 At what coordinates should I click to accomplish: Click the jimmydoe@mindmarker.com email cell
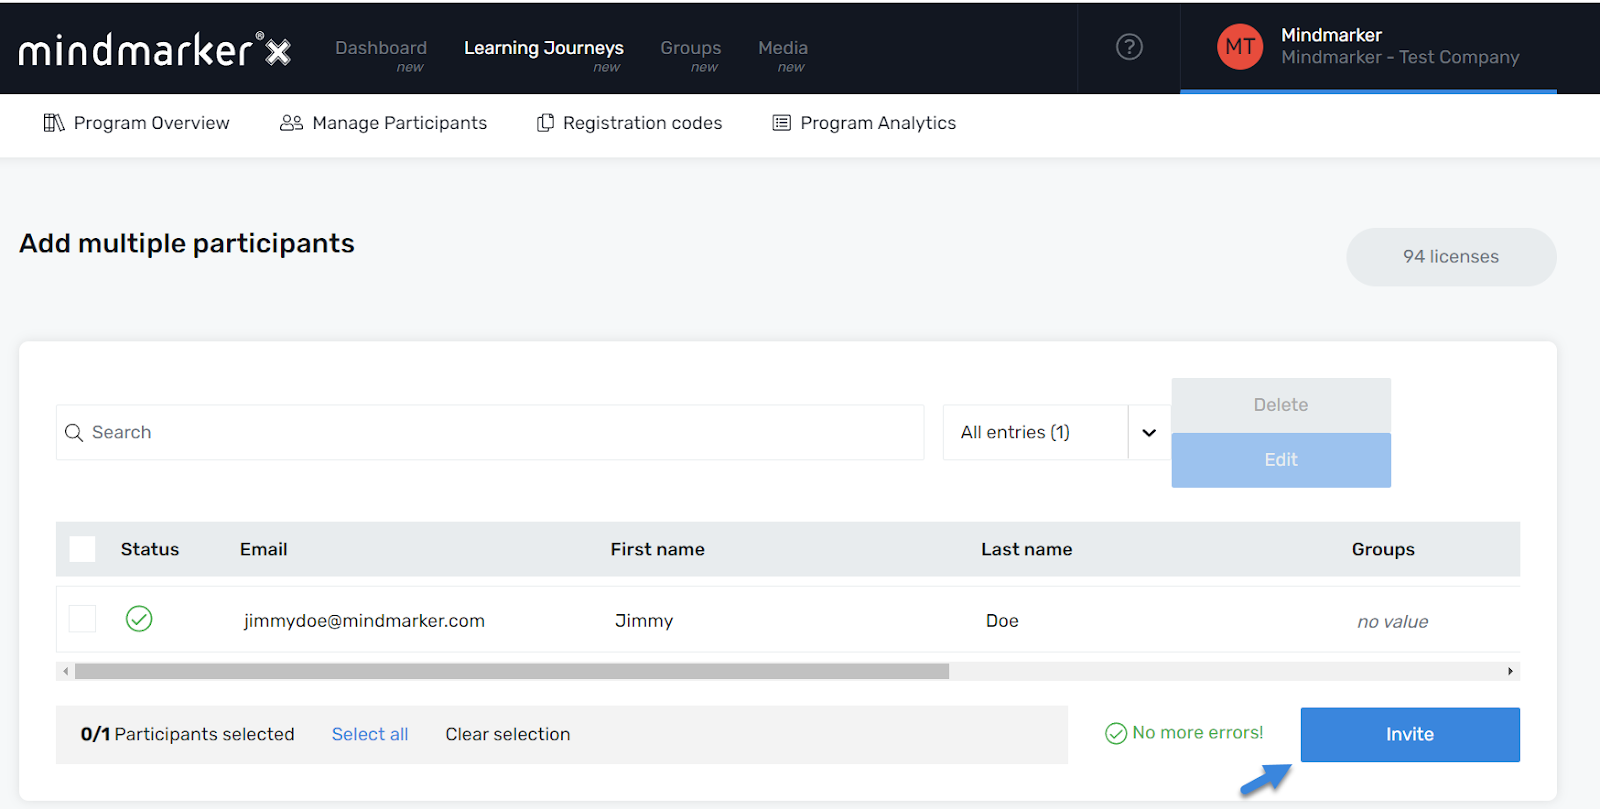[x=364, y=621]
